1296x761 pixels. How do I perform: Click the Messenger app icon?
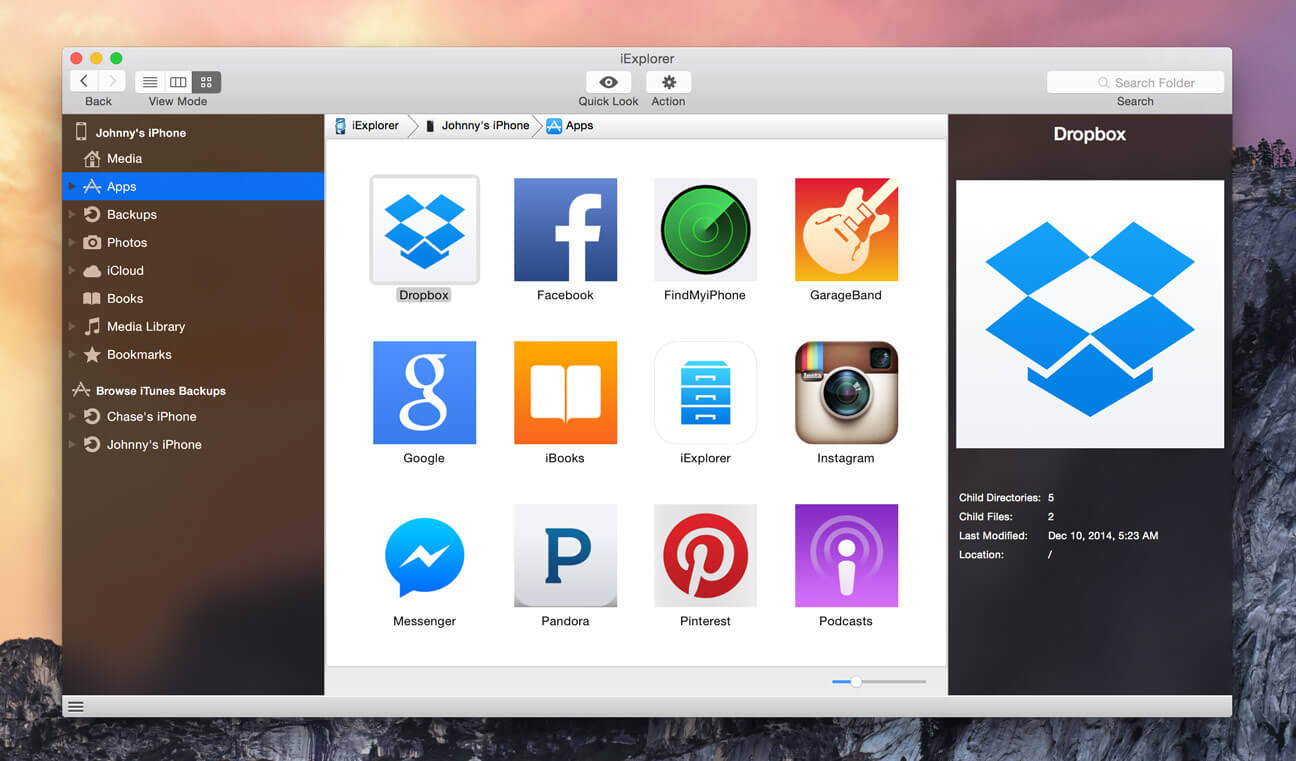point(424,556)
